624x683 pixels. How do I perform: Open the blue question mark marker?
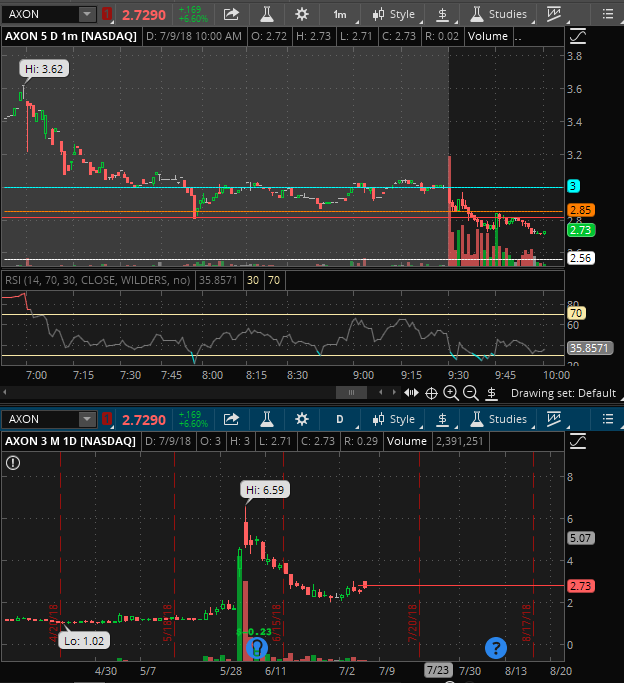coord(496,648)
